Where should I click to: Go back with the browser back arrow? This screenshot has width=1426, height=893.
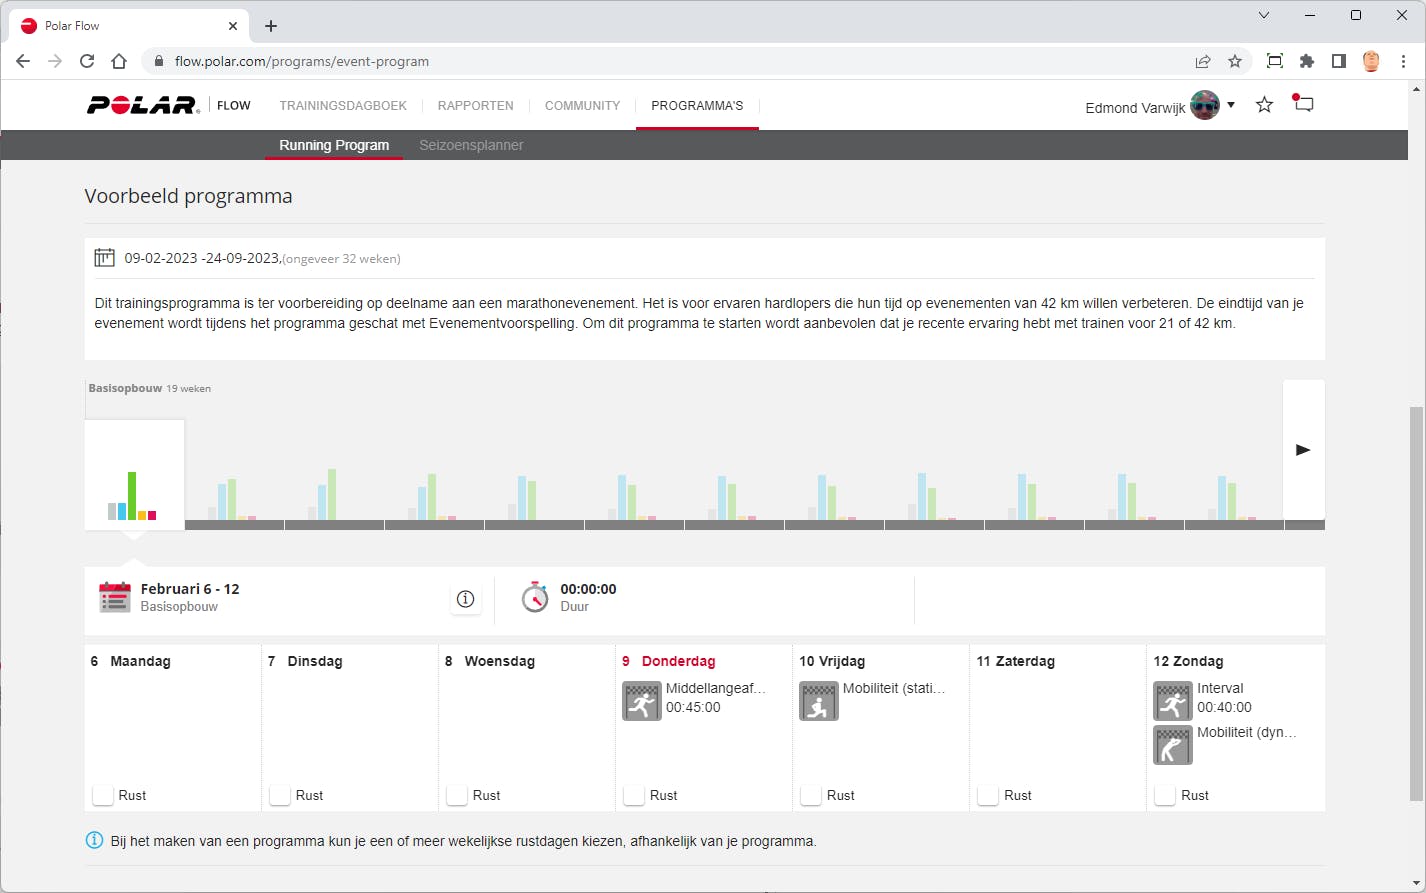23,61
